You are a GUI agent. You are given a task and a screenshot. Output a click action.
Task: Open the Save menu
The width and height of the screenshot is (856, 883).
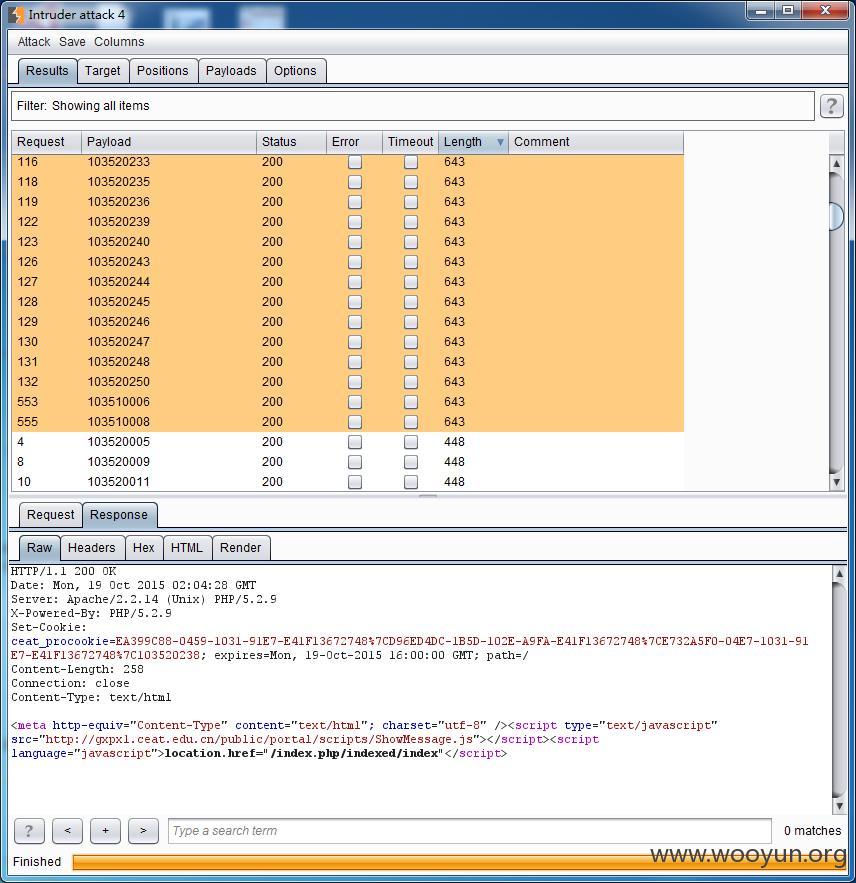click(x=72, y=42)
